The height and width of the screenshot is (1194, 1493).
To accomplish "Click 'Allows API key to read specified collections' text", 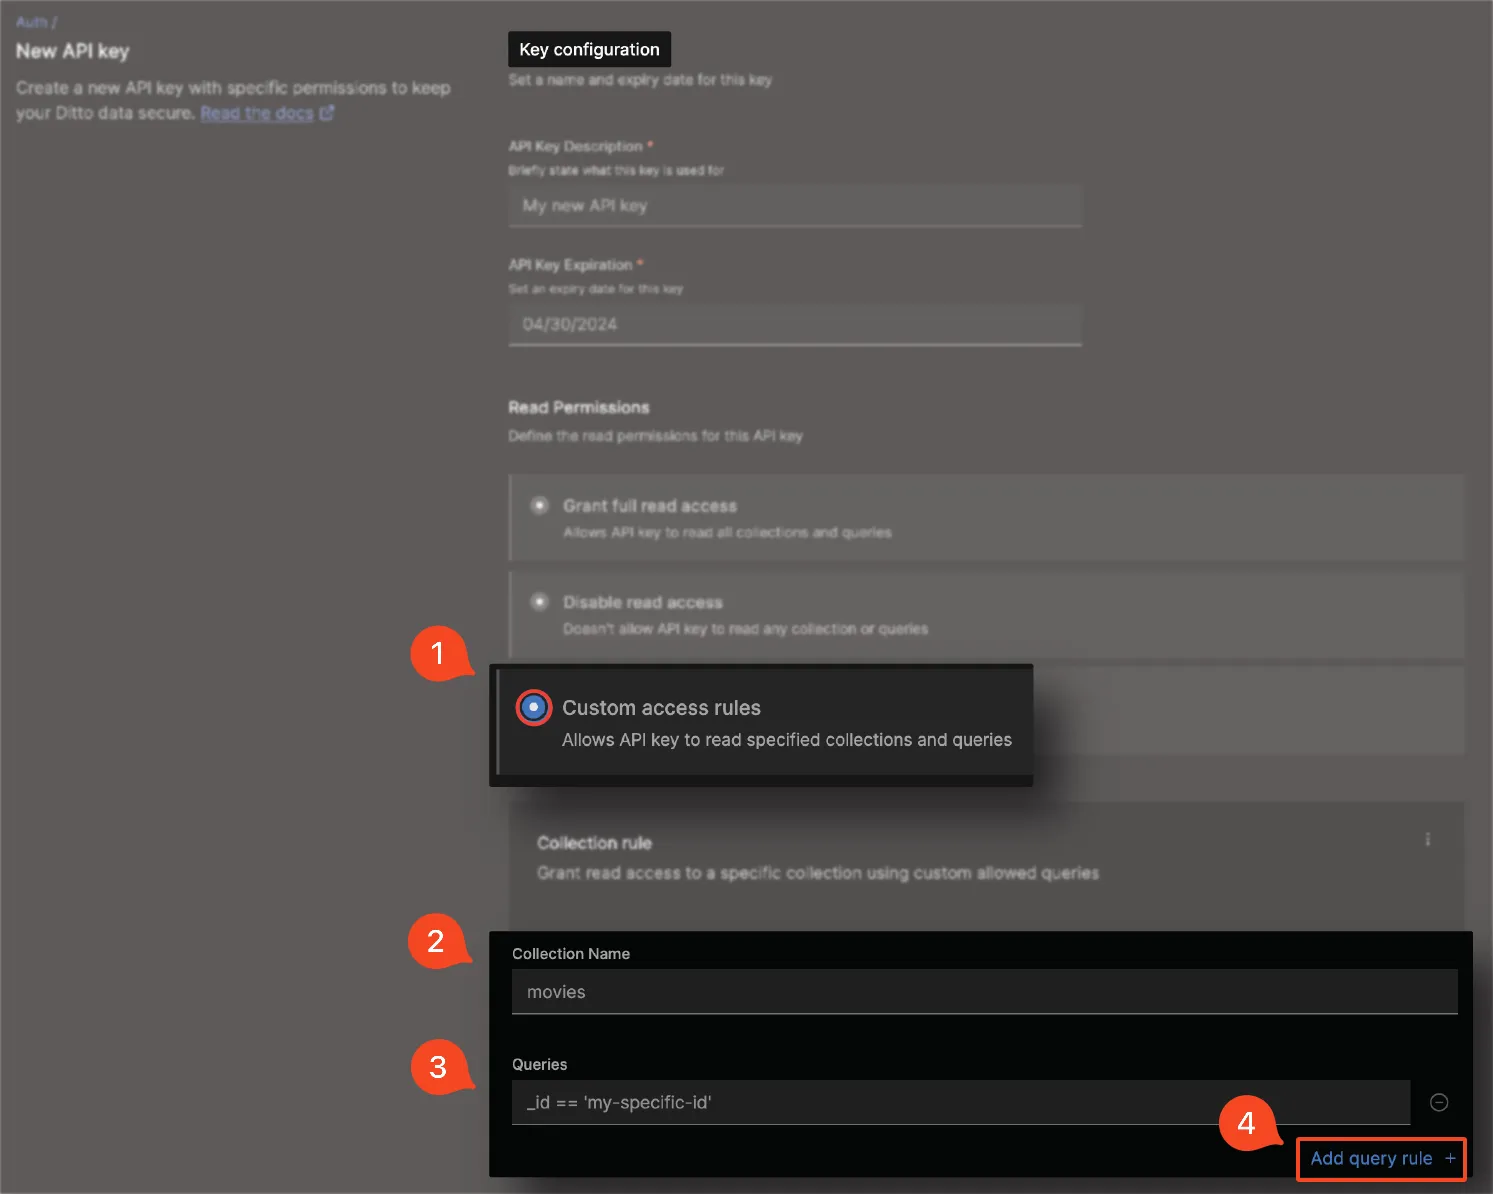I will click(787, 740).
